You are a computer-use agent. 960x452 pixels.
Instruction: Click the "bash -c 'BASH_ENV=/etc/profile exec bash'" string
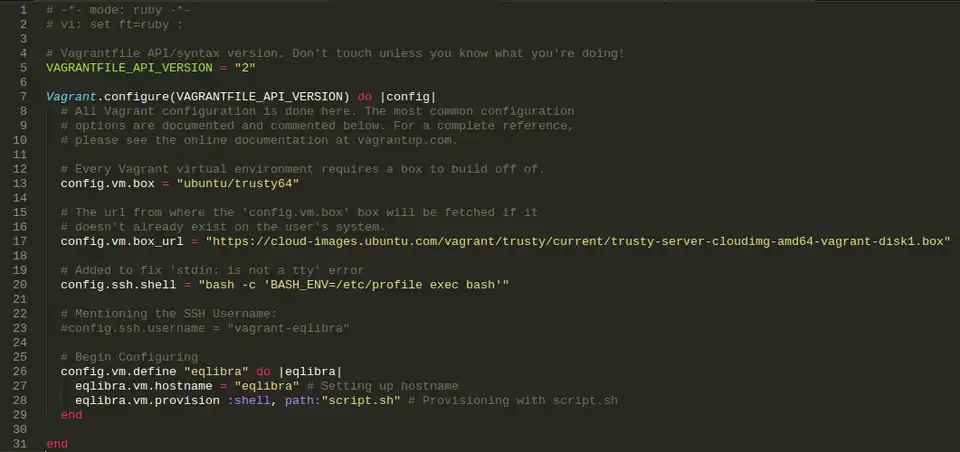(354, 285)
